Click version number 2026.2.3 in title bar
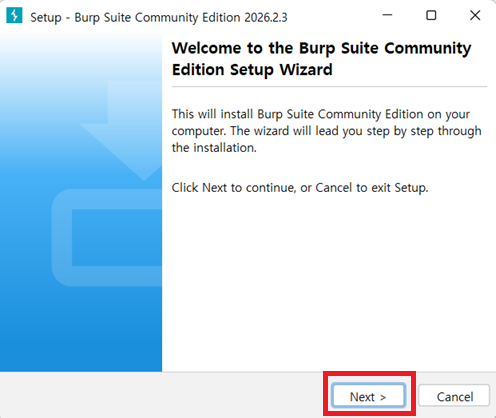 tap(266, 17)
